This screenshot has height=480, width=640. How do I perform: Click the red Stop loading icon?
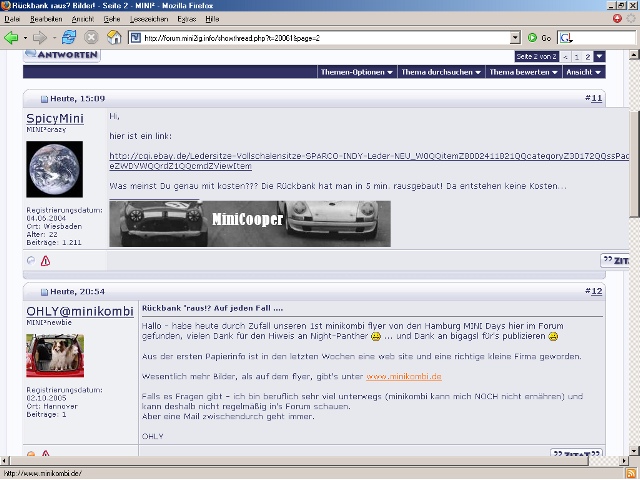point(93,38)
